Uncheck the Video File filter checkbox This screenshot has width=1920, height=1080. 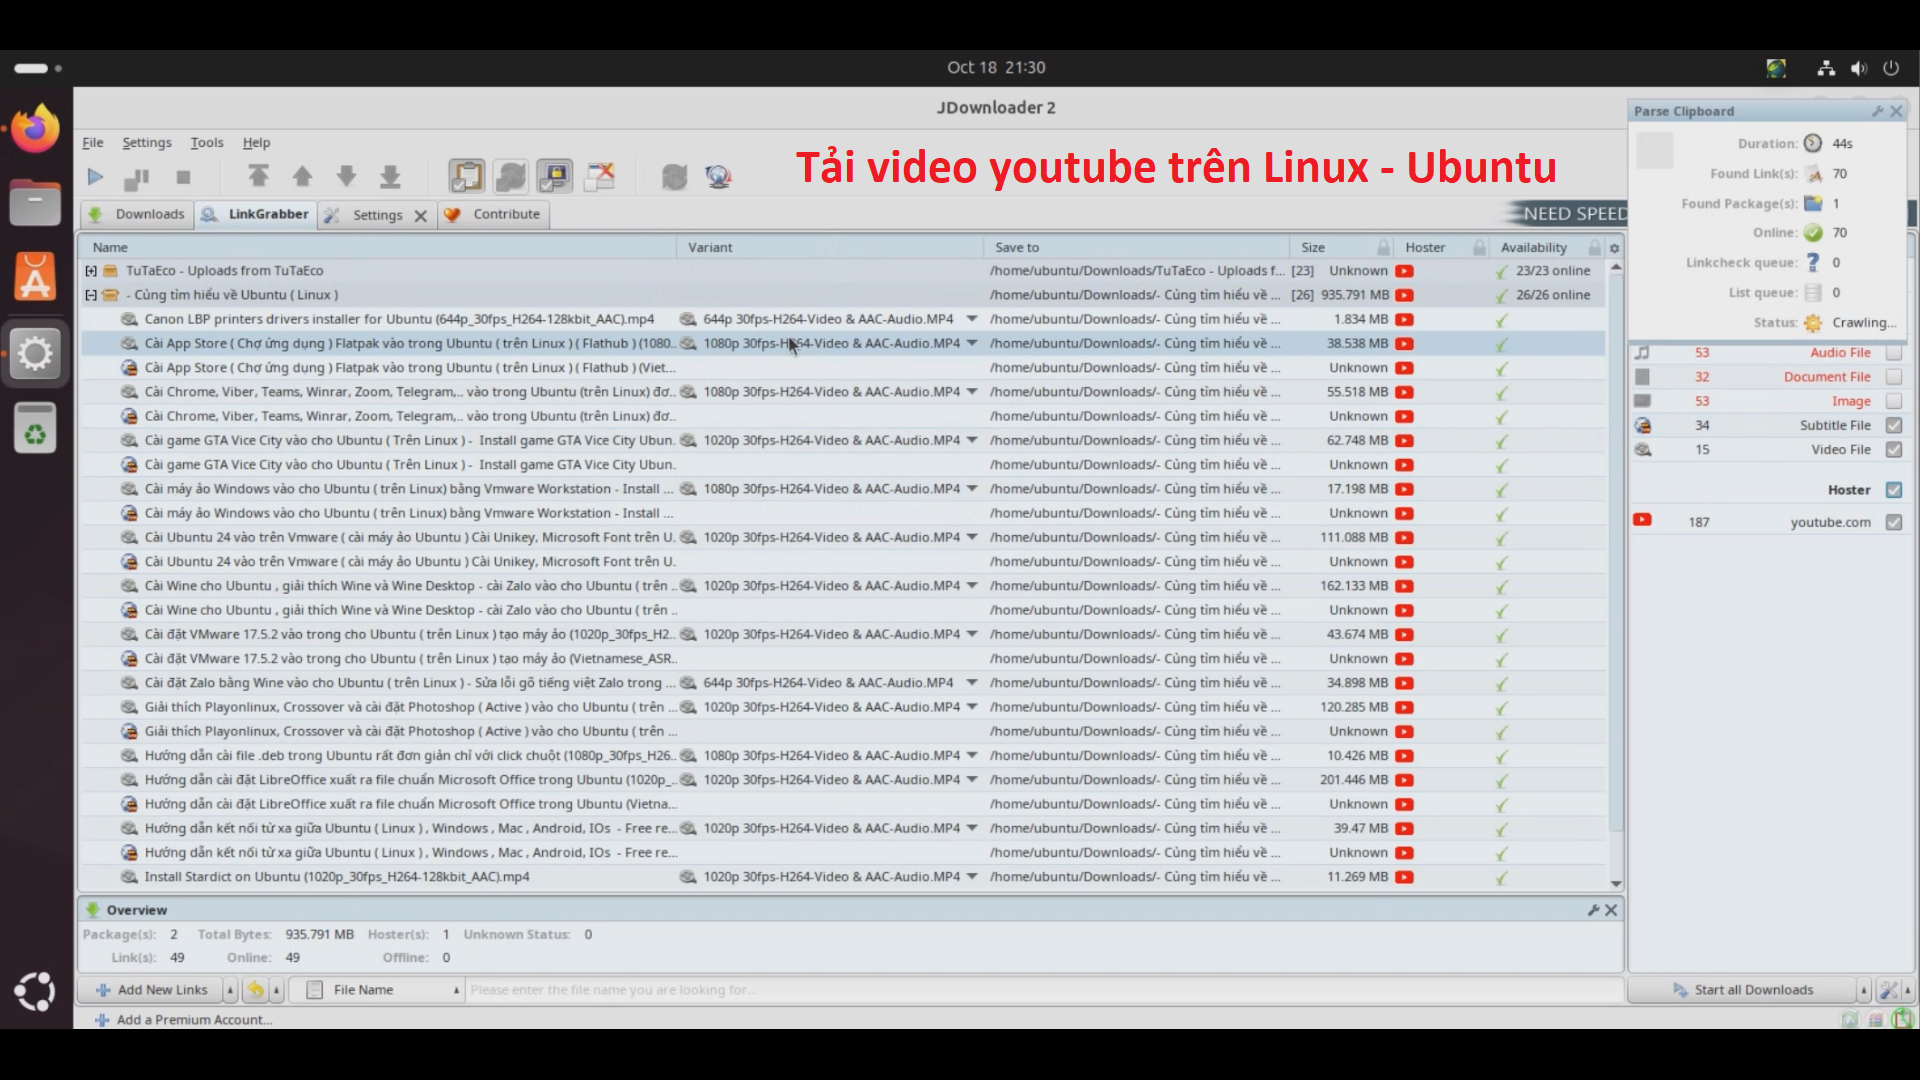pos(1893,450)
